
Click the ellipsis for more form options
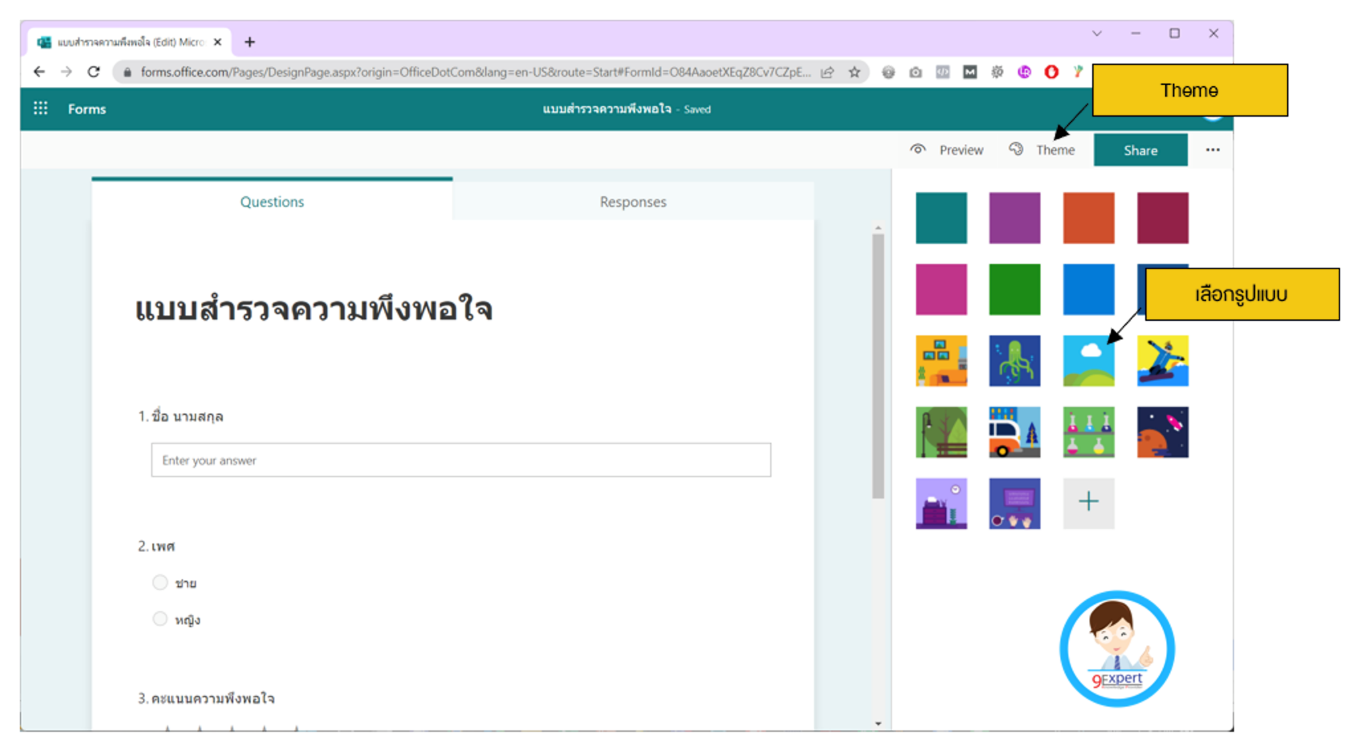(1212, 149)
